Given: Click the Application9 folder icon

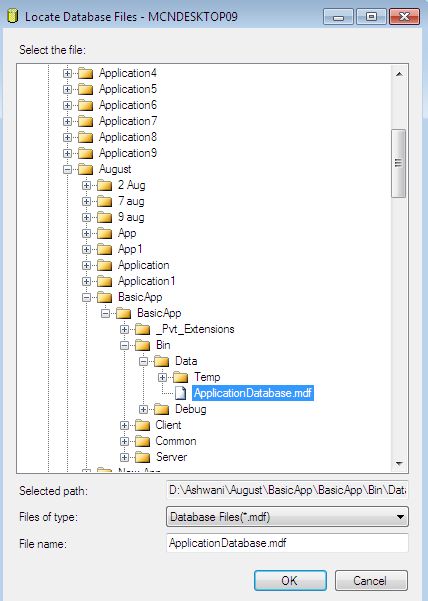Looking at the screenshot, I should 85,153.
